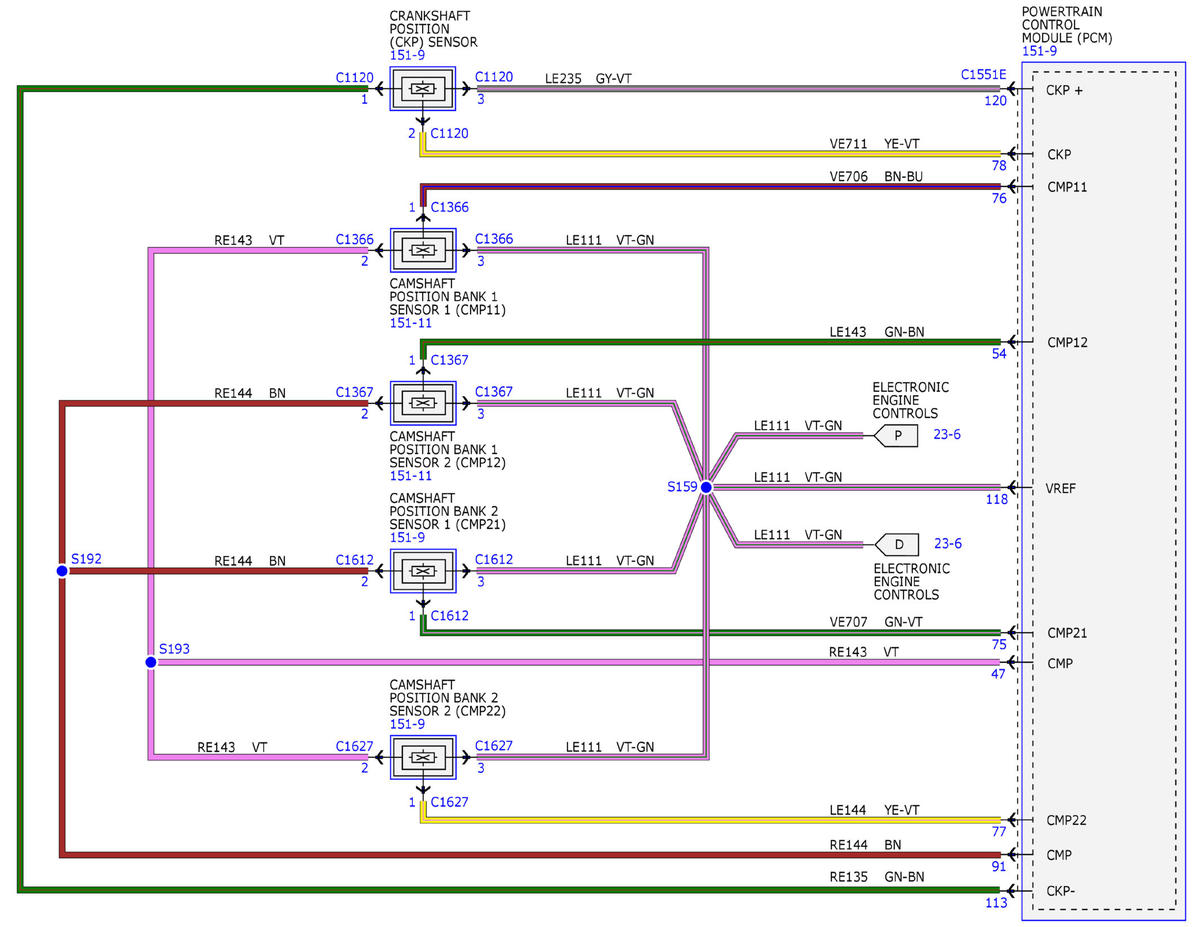Viewport: 1200px width, 927px height.
Task: Follow the 23-6 link beside tag D
Action: [x=947, y=544]
